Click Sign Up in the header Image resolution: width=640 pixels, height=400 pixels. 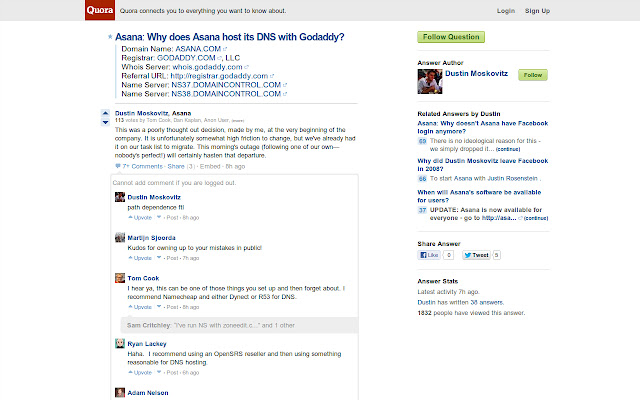[537, 11]
